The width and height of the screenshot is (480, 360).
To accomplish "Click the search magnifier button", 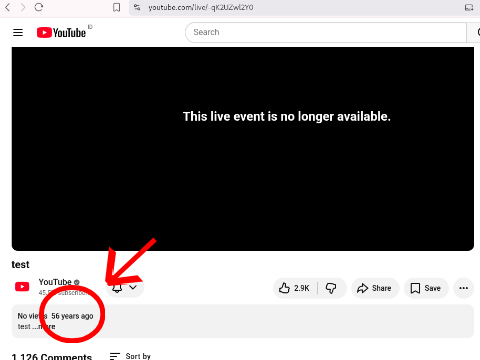I will [475, 32].
